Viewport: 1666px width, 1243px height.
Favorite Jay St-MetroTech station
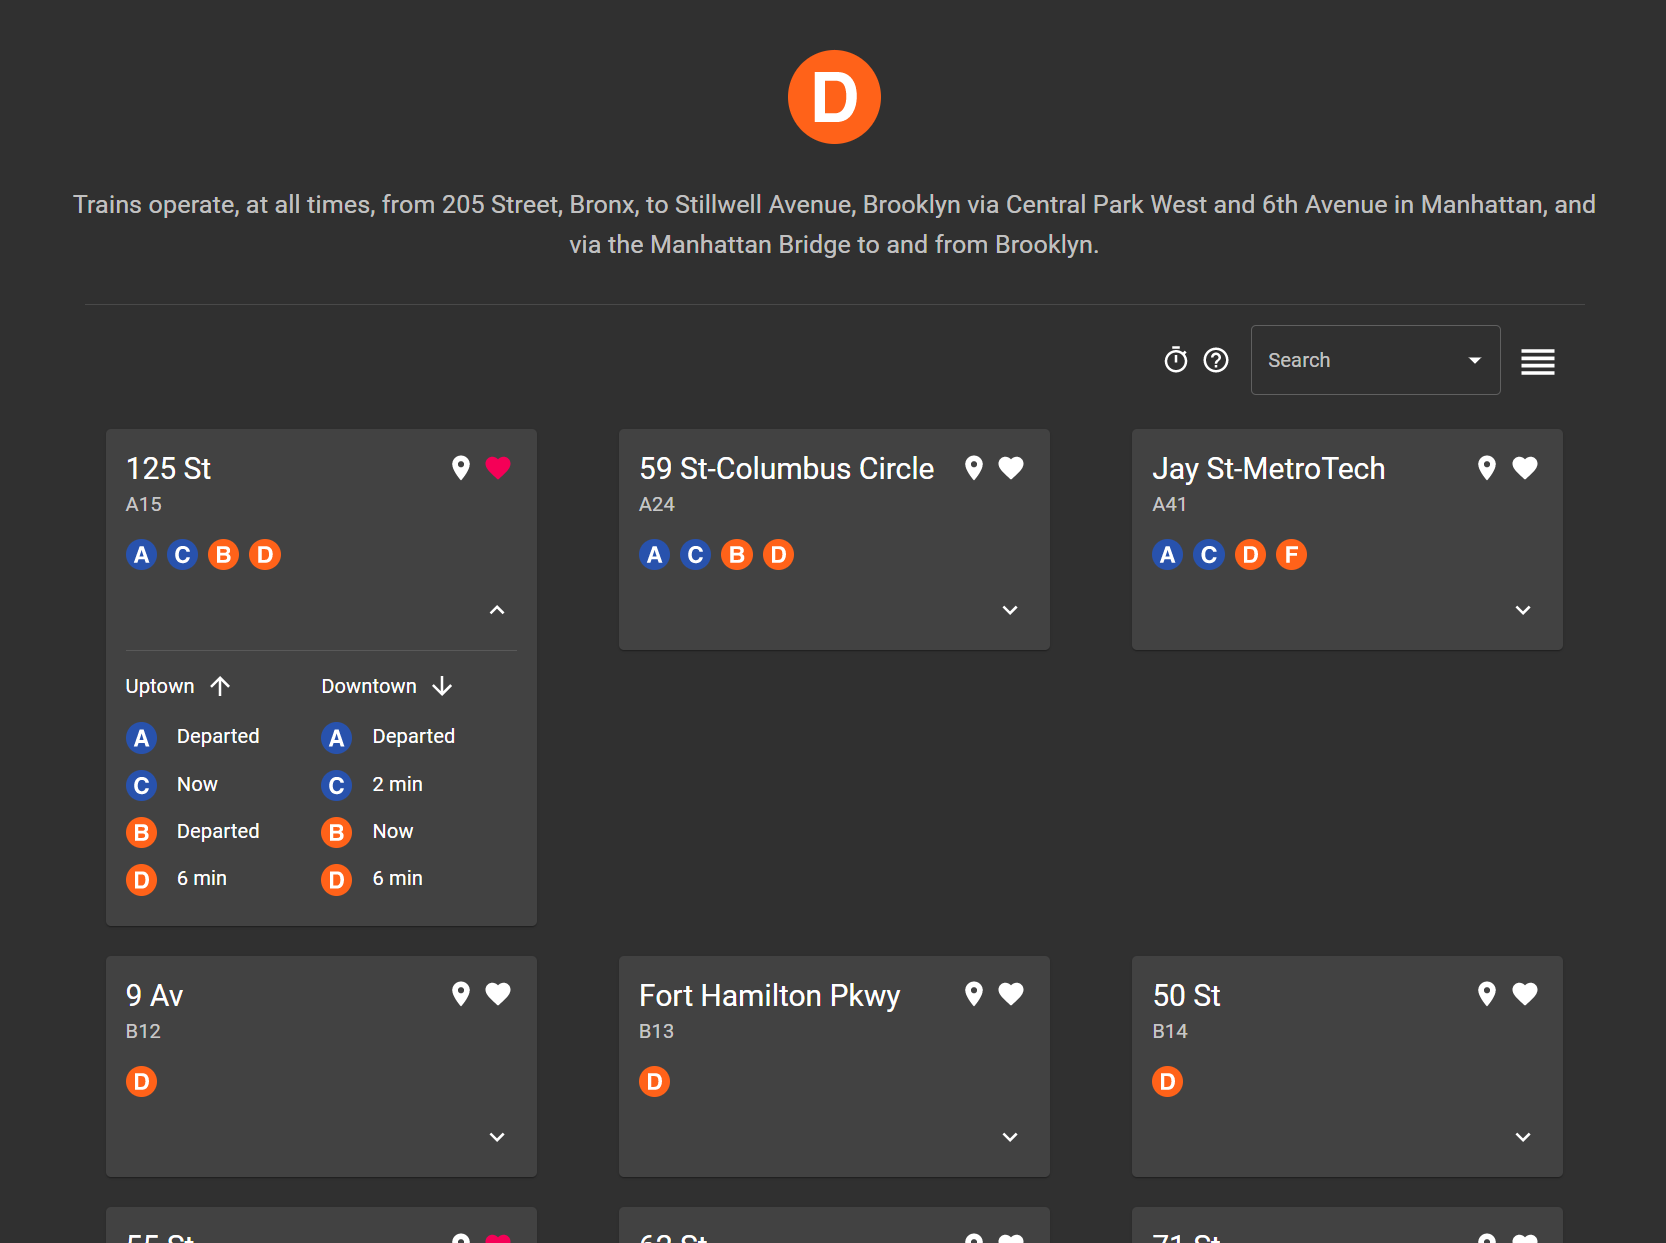click(x=1525, y=468)
